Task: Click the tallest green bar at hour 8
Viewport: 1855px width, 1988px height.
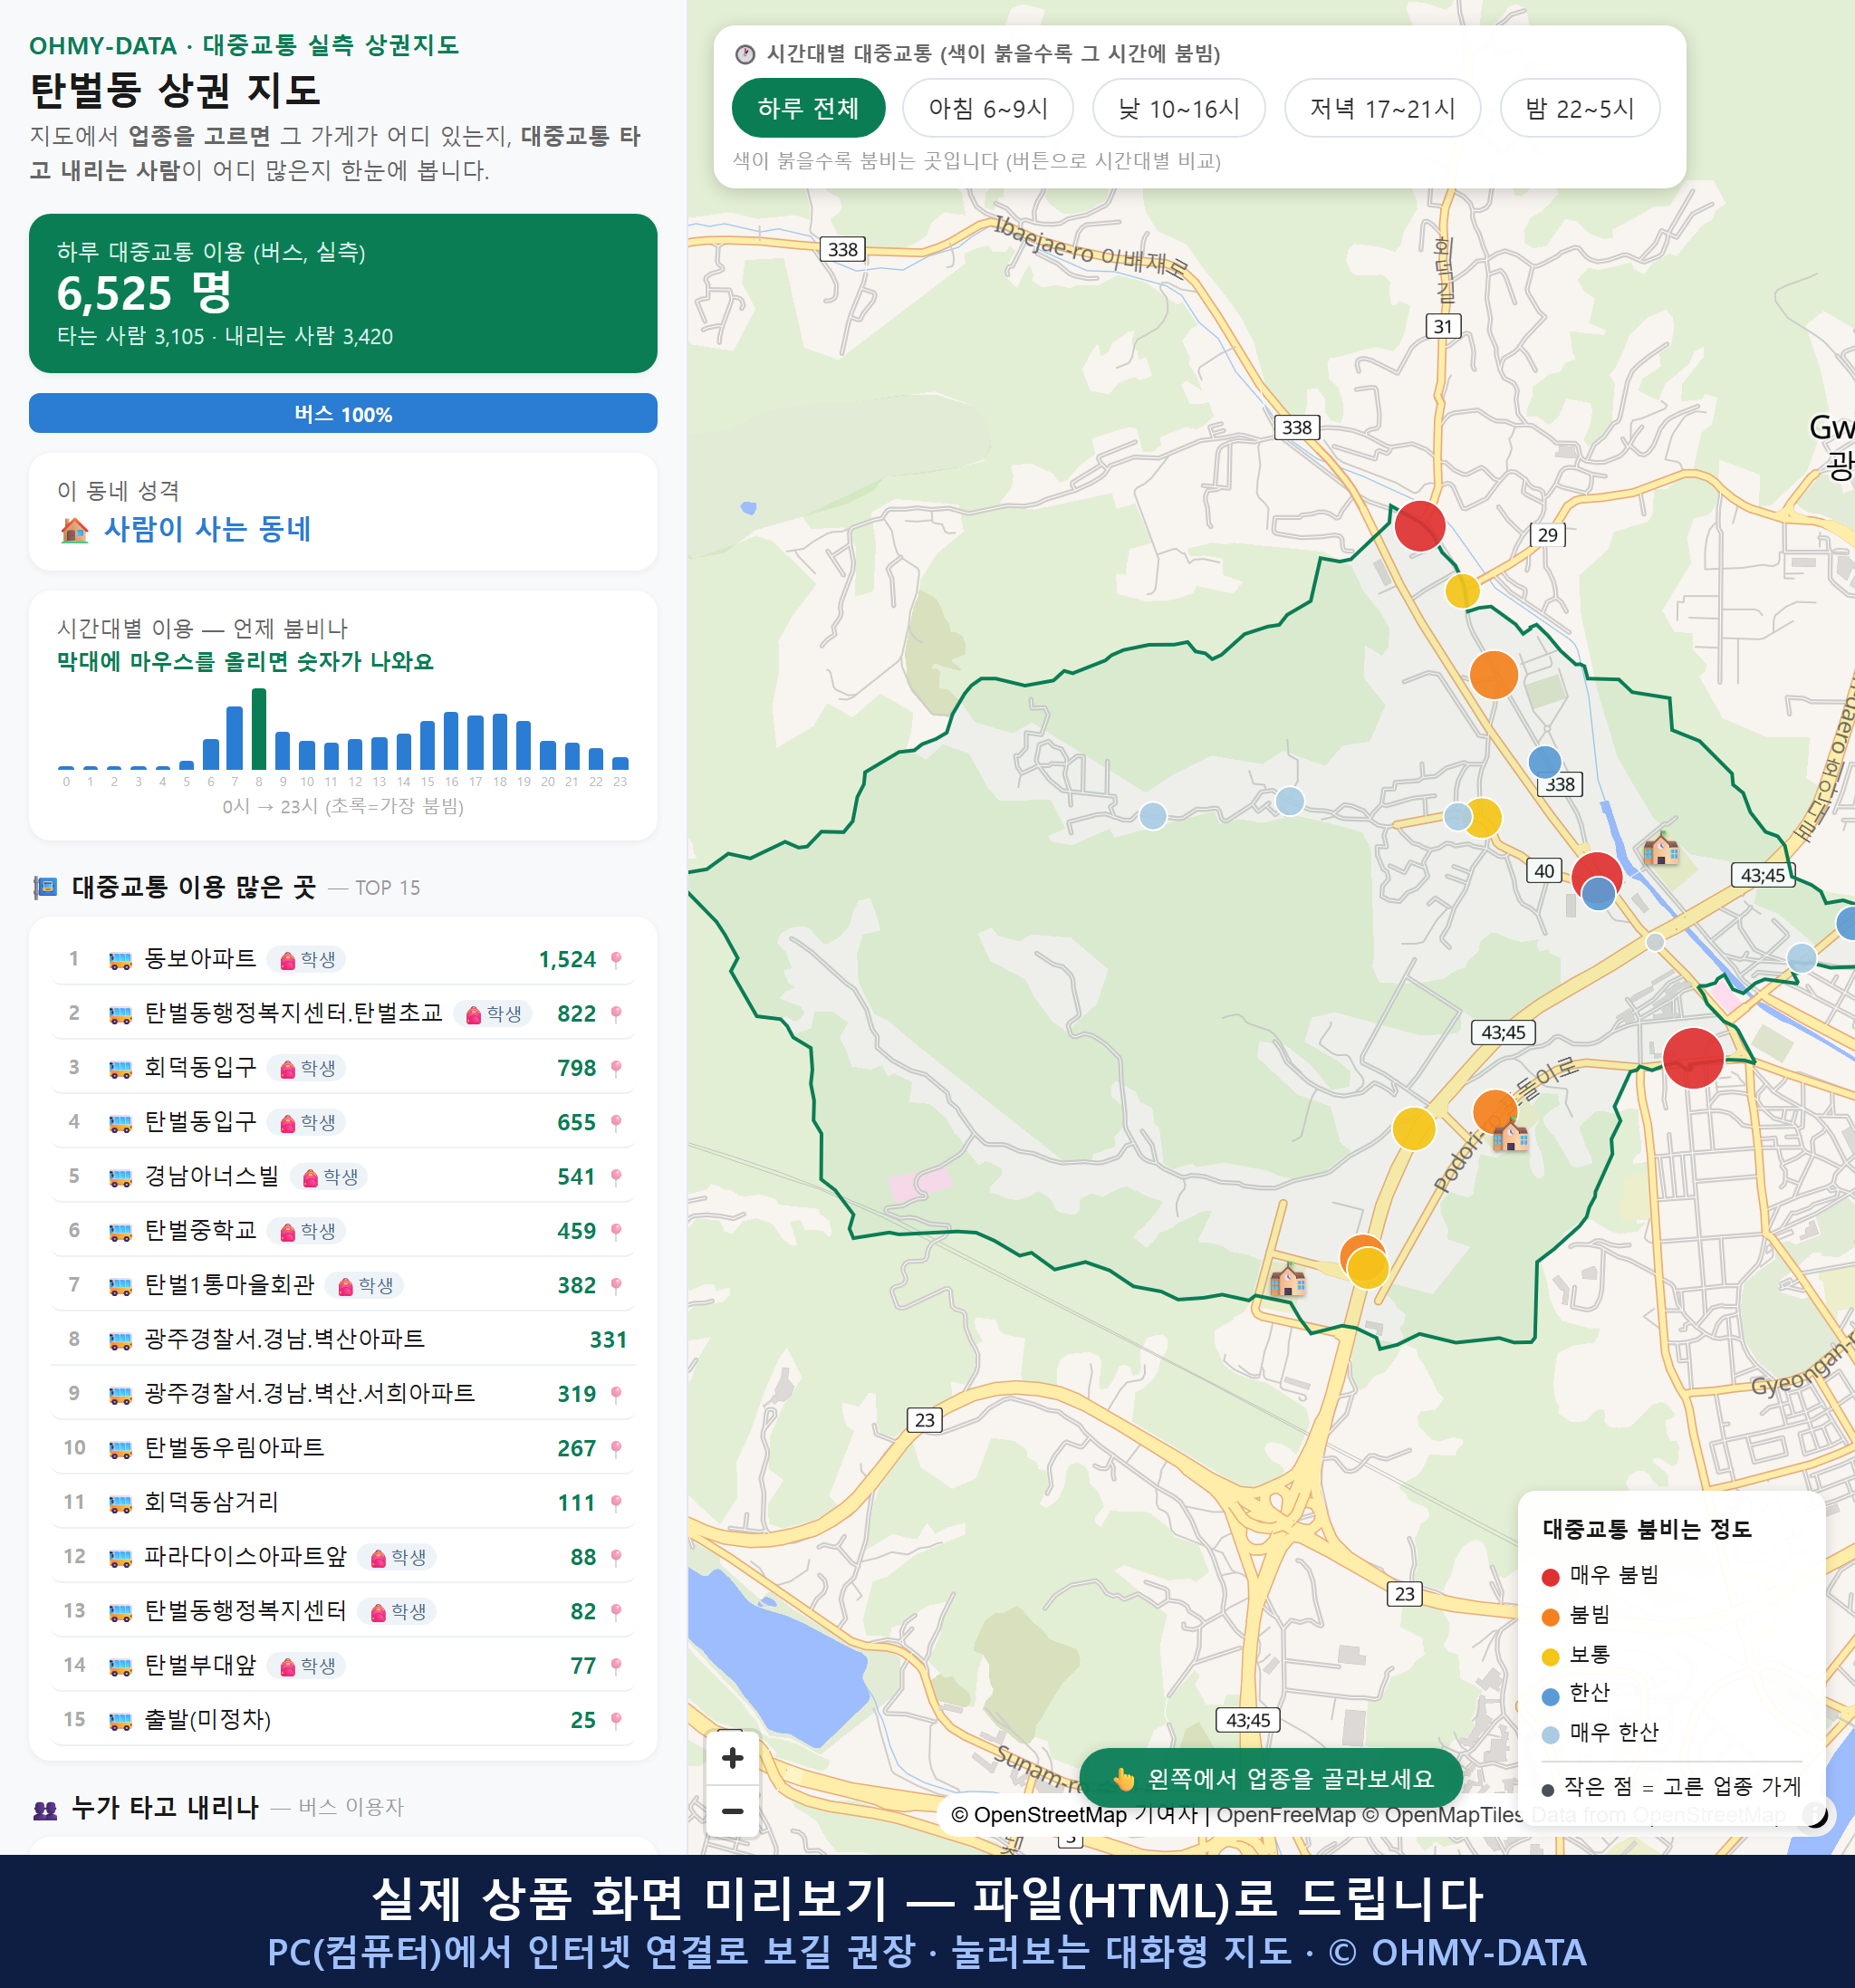Action: [x=259, y=728]
